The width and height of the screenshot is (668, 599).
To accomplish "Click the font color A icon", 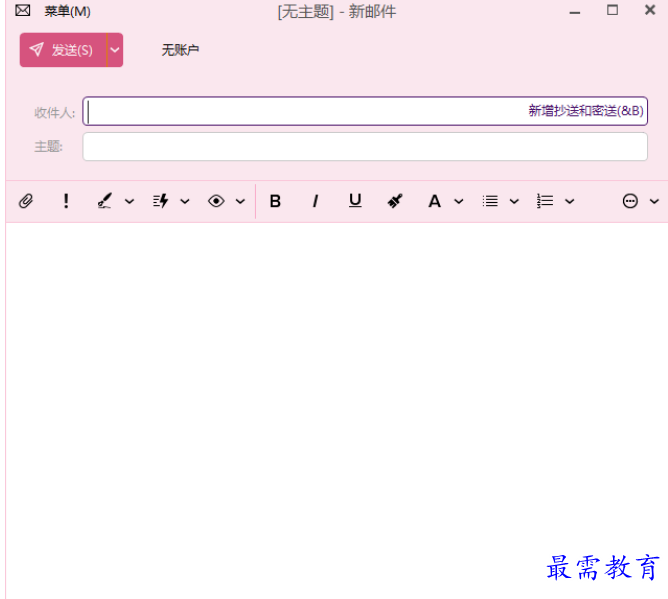I will [434, 201].
